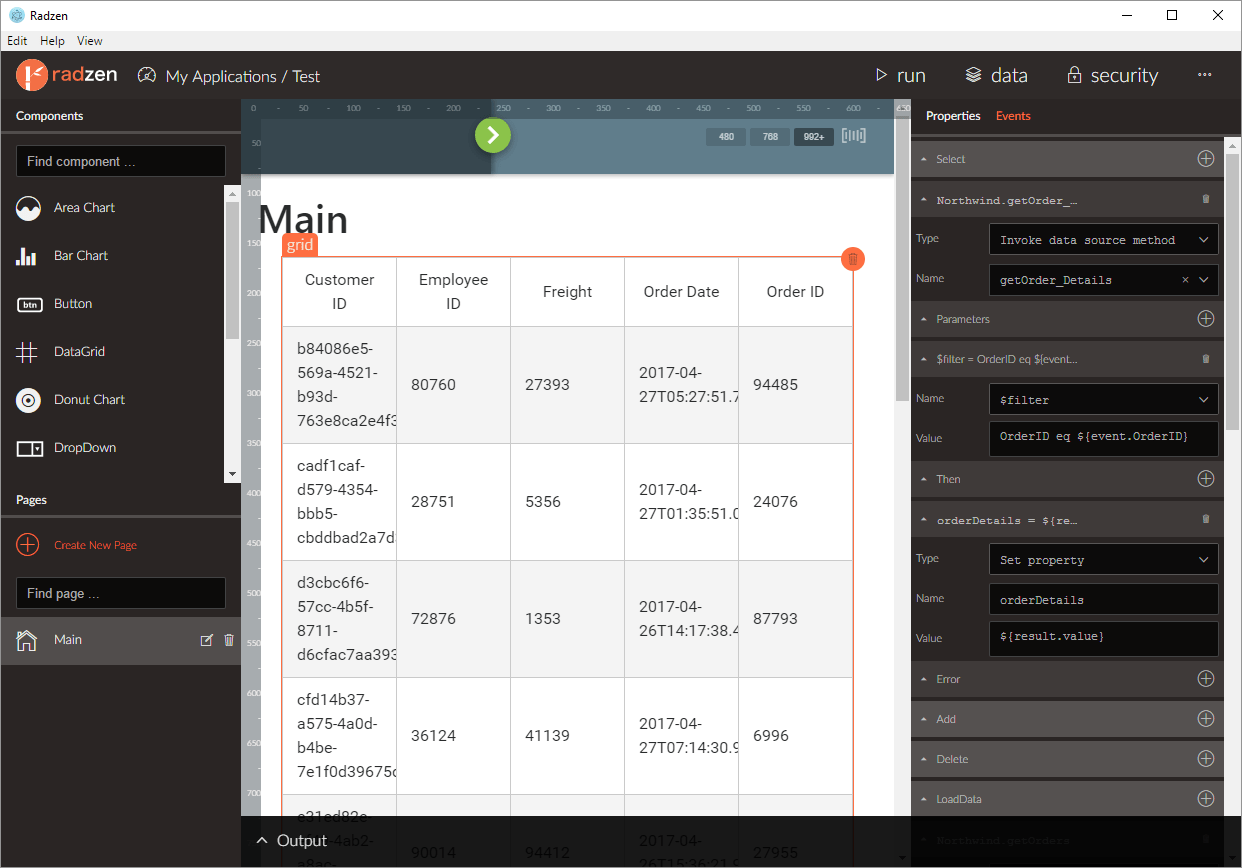This screenshot has height=868, width=1242.
Task: Click the orderDetails Name field
Action: 1103,600
